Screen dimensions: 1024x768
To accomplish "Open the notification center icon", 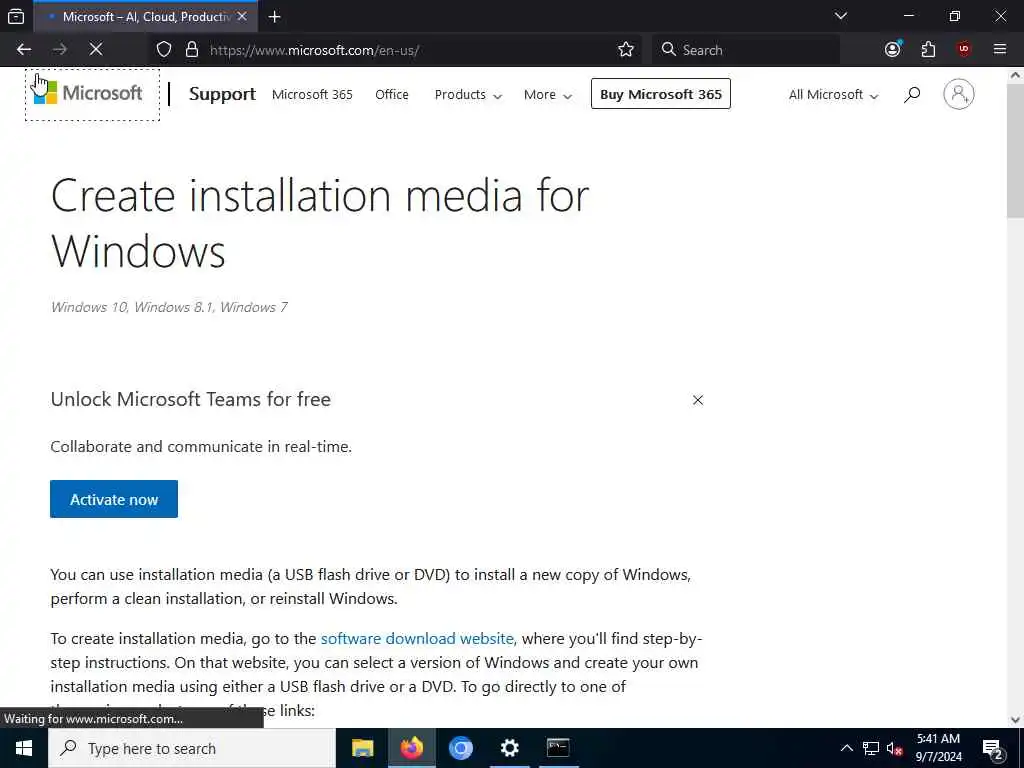I will pos(993,748).
